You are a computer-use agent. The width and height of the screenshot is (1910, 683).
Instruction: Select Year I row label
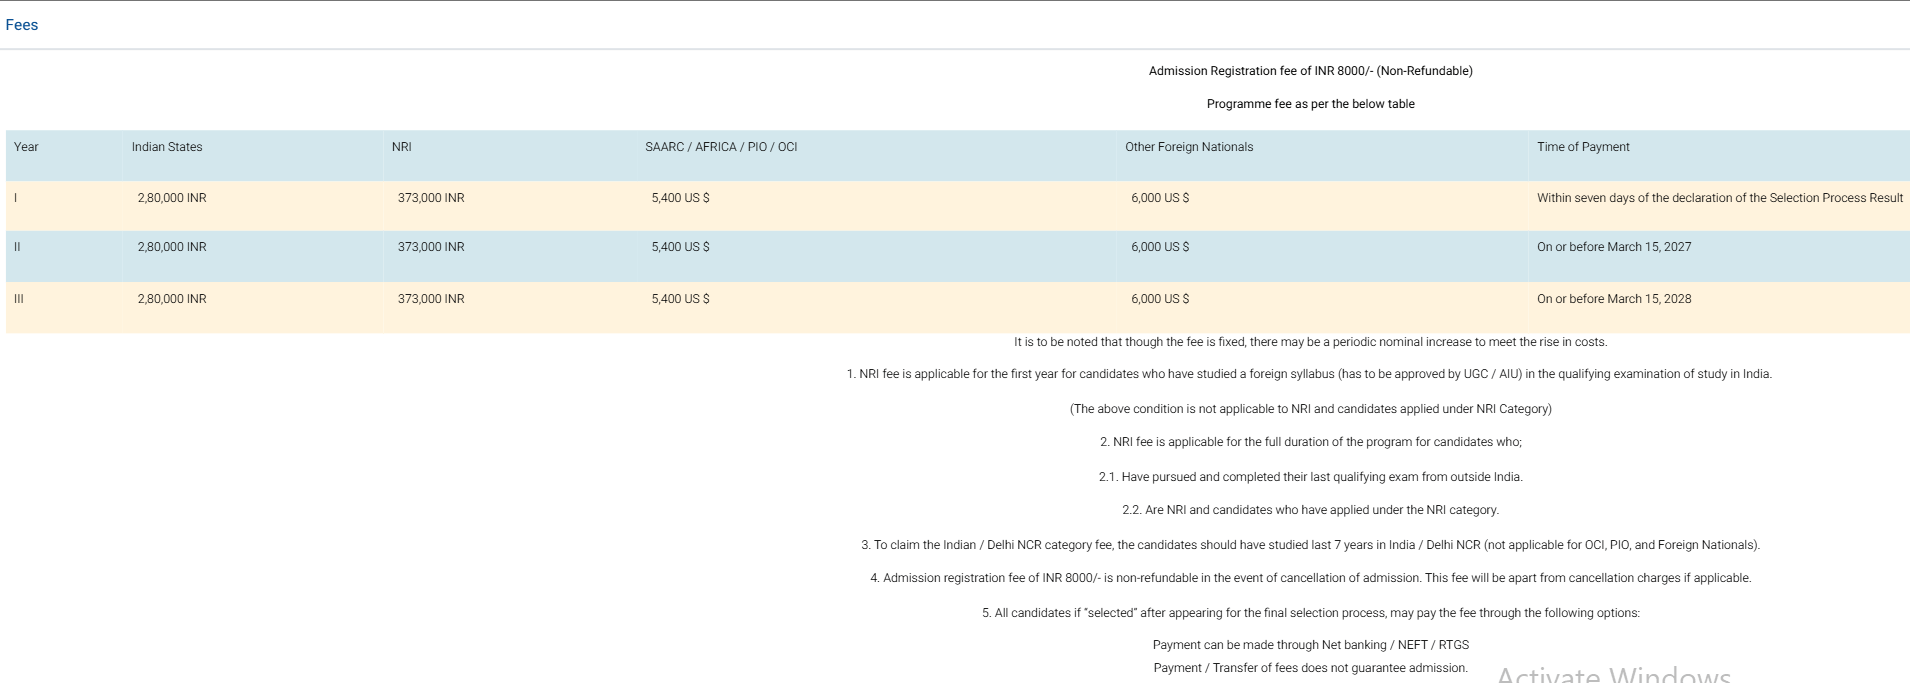coord(16,198)
